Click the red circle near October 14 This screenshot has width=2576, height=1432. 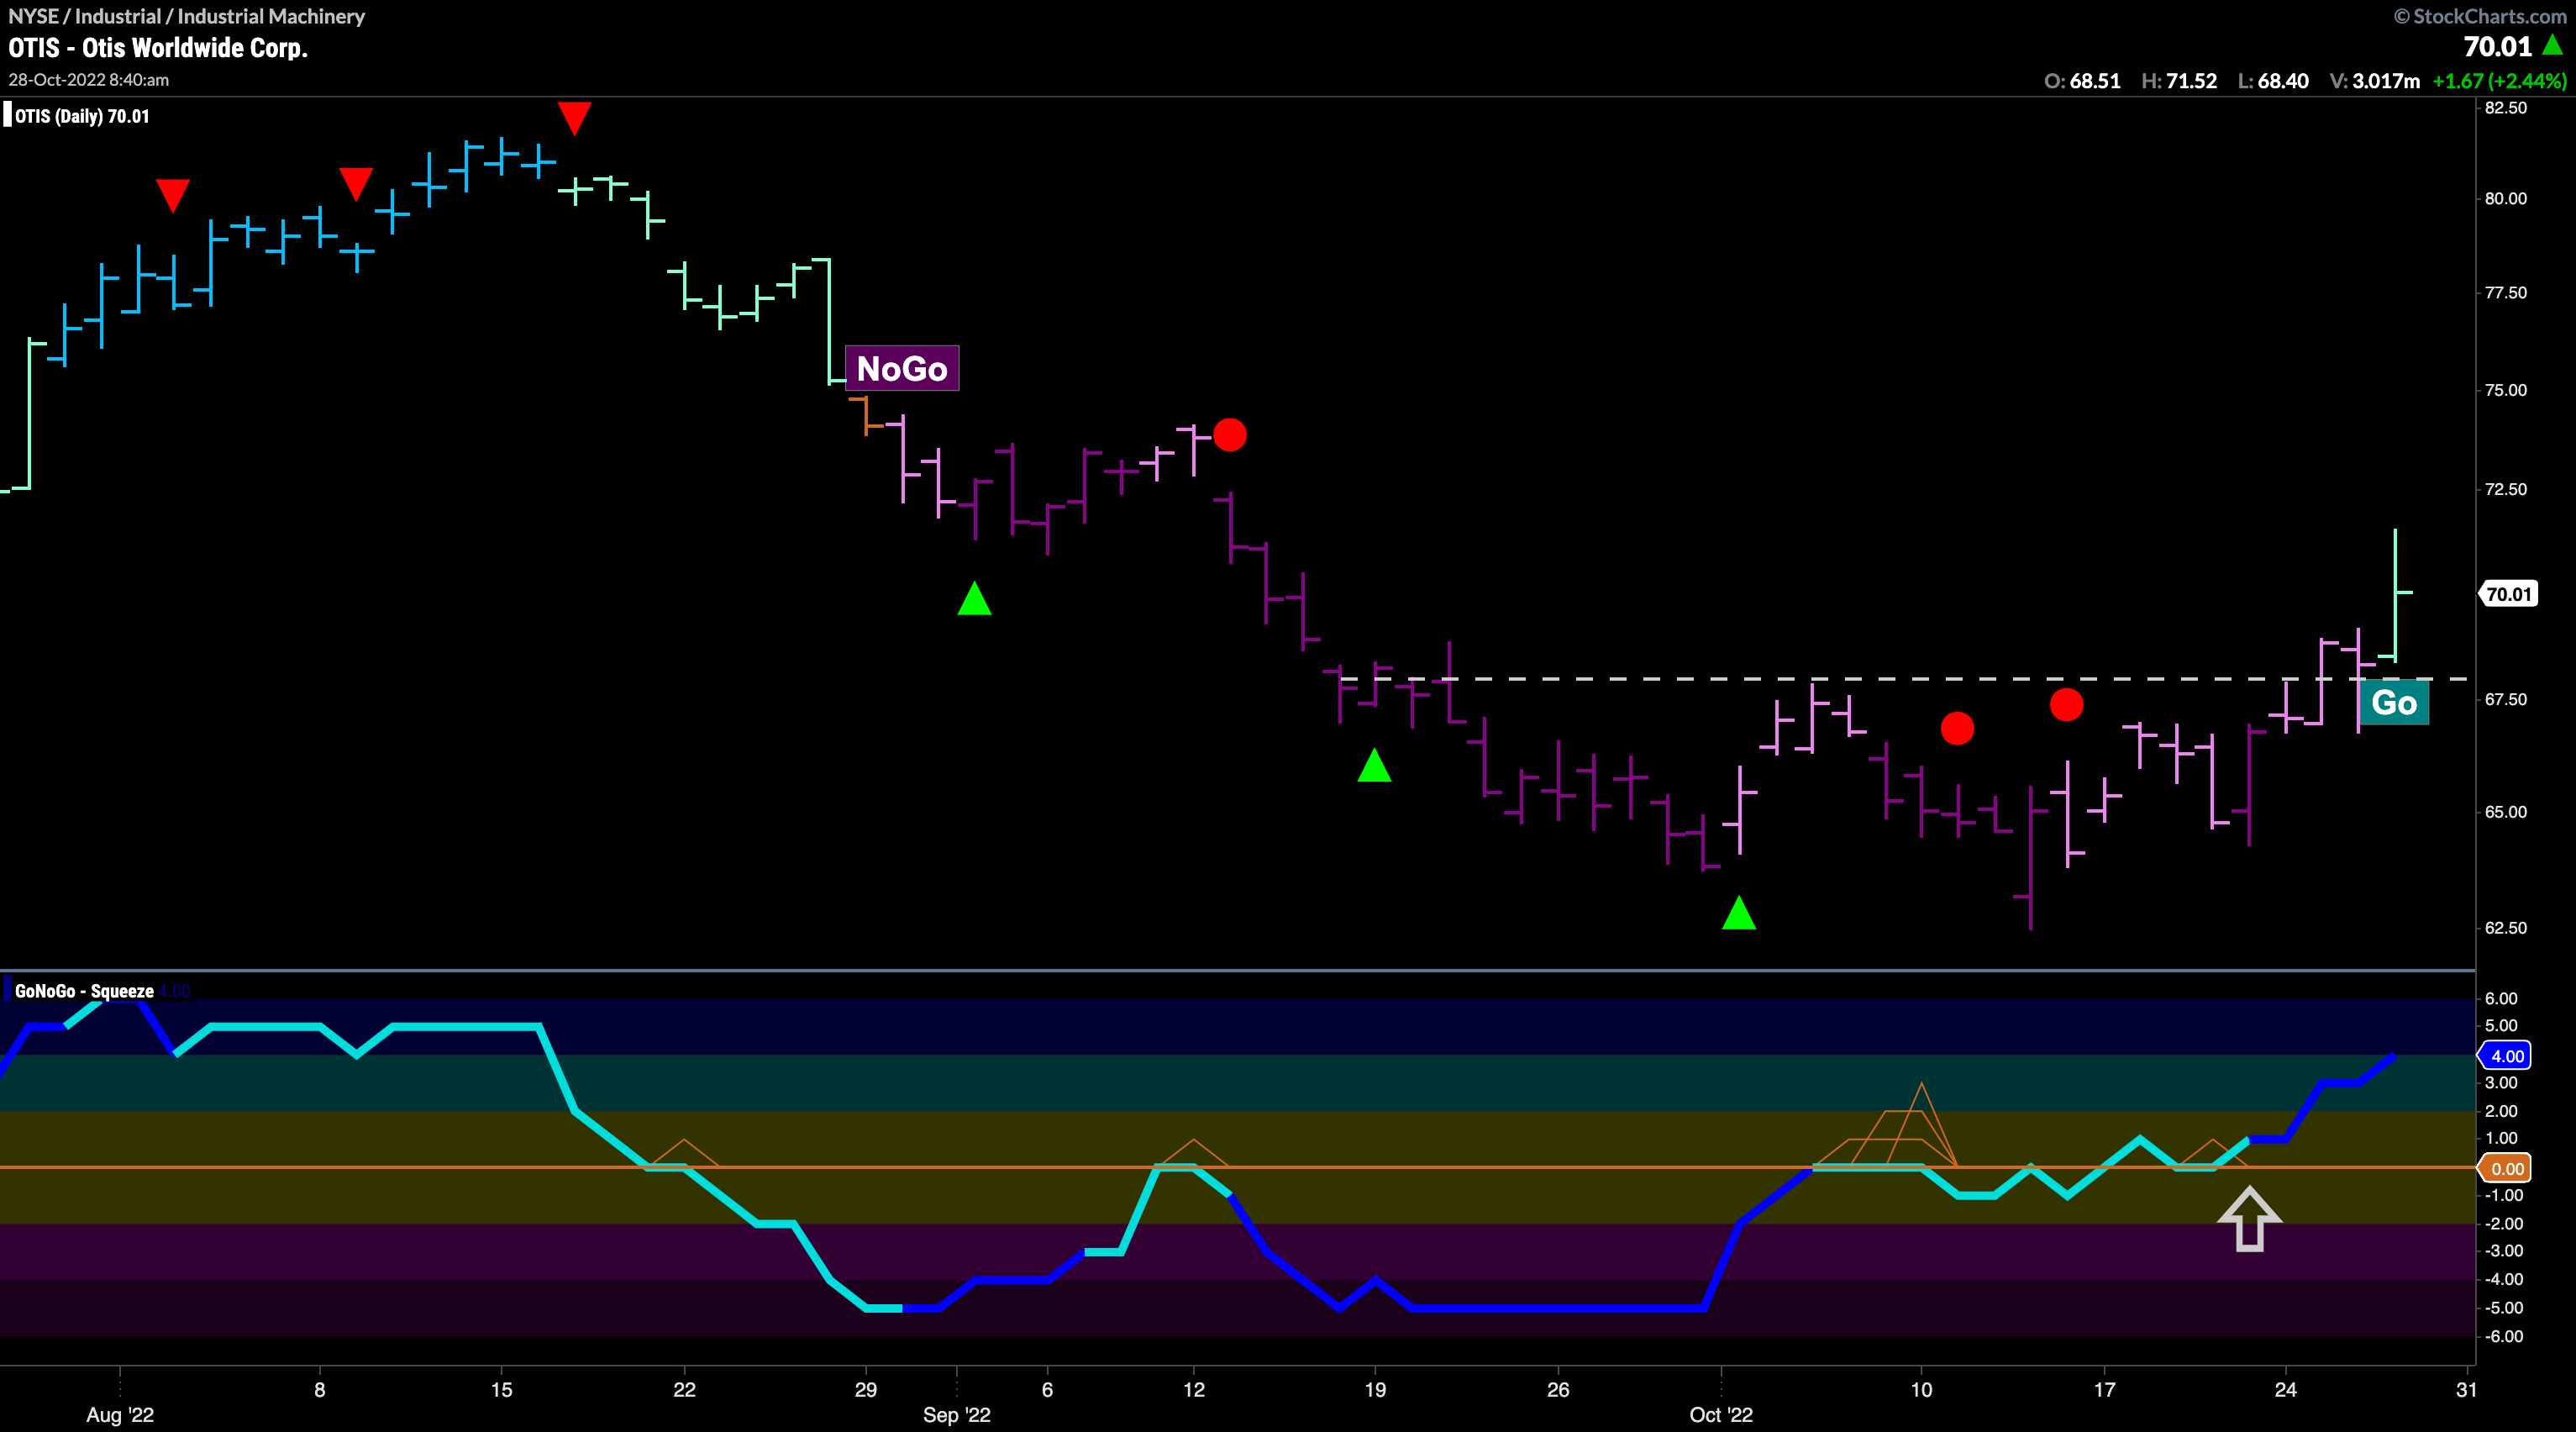[2066, 705]
